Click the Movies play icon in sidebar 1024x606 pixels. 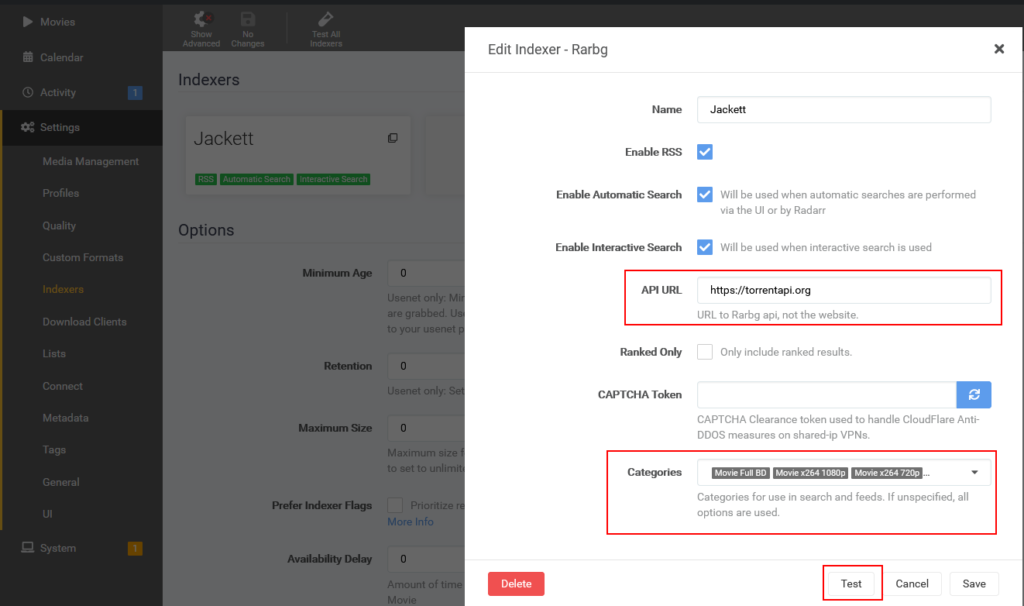[27, 22]
